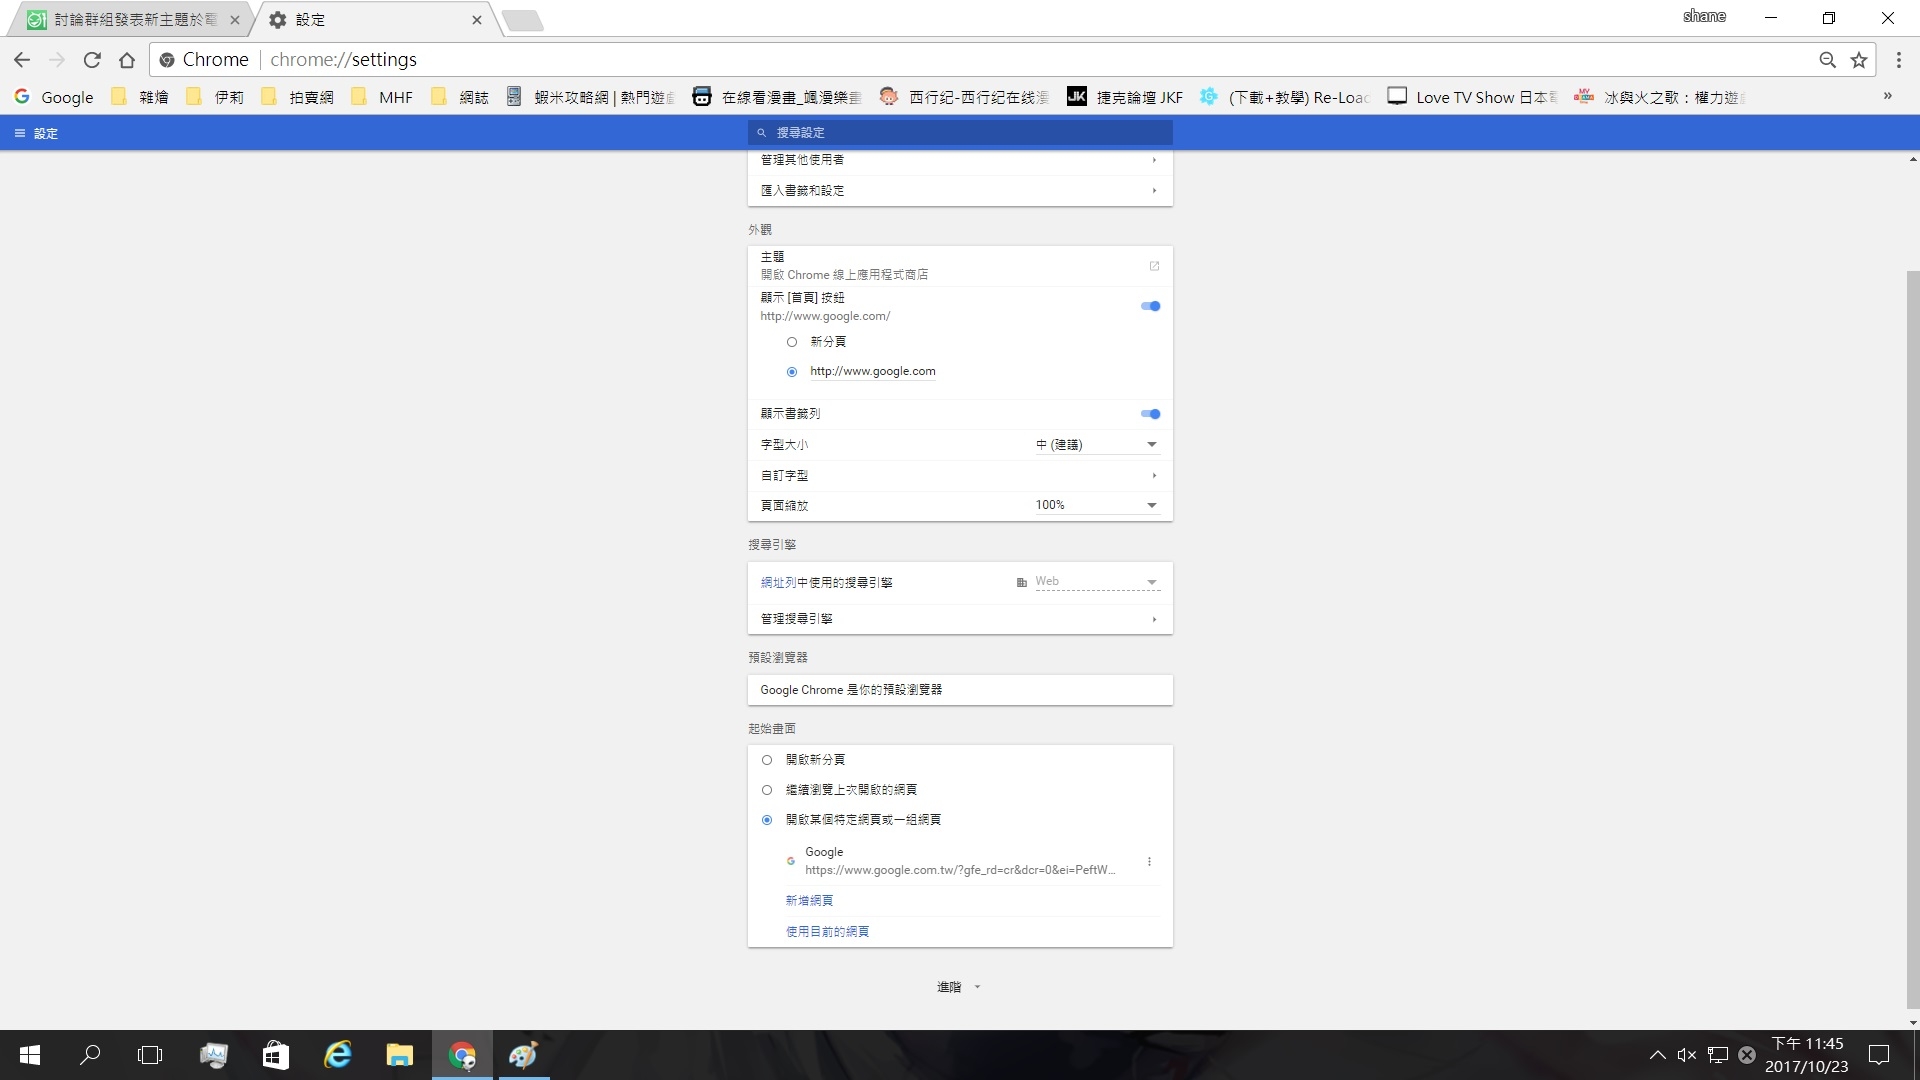The height and width of the screenshot is (1080, 1920).
Task: Show hidden system tray icons
Action: [1657, 1055]
